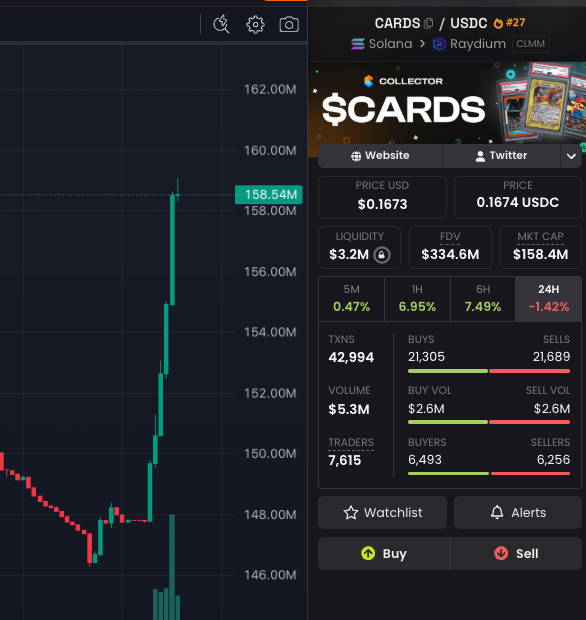The image size is (586, 620).
Task: Click the tallest green volume bar
Action: [x=172, y=567]
